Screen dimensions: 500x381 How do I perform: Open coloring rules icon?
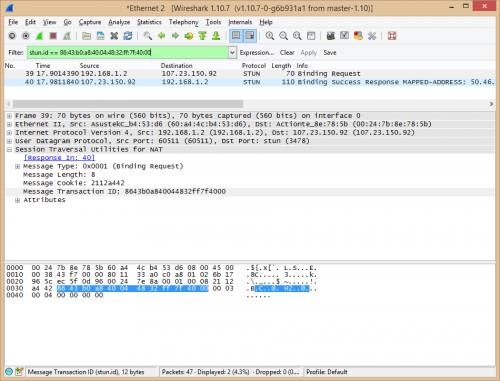click(358, 36)
